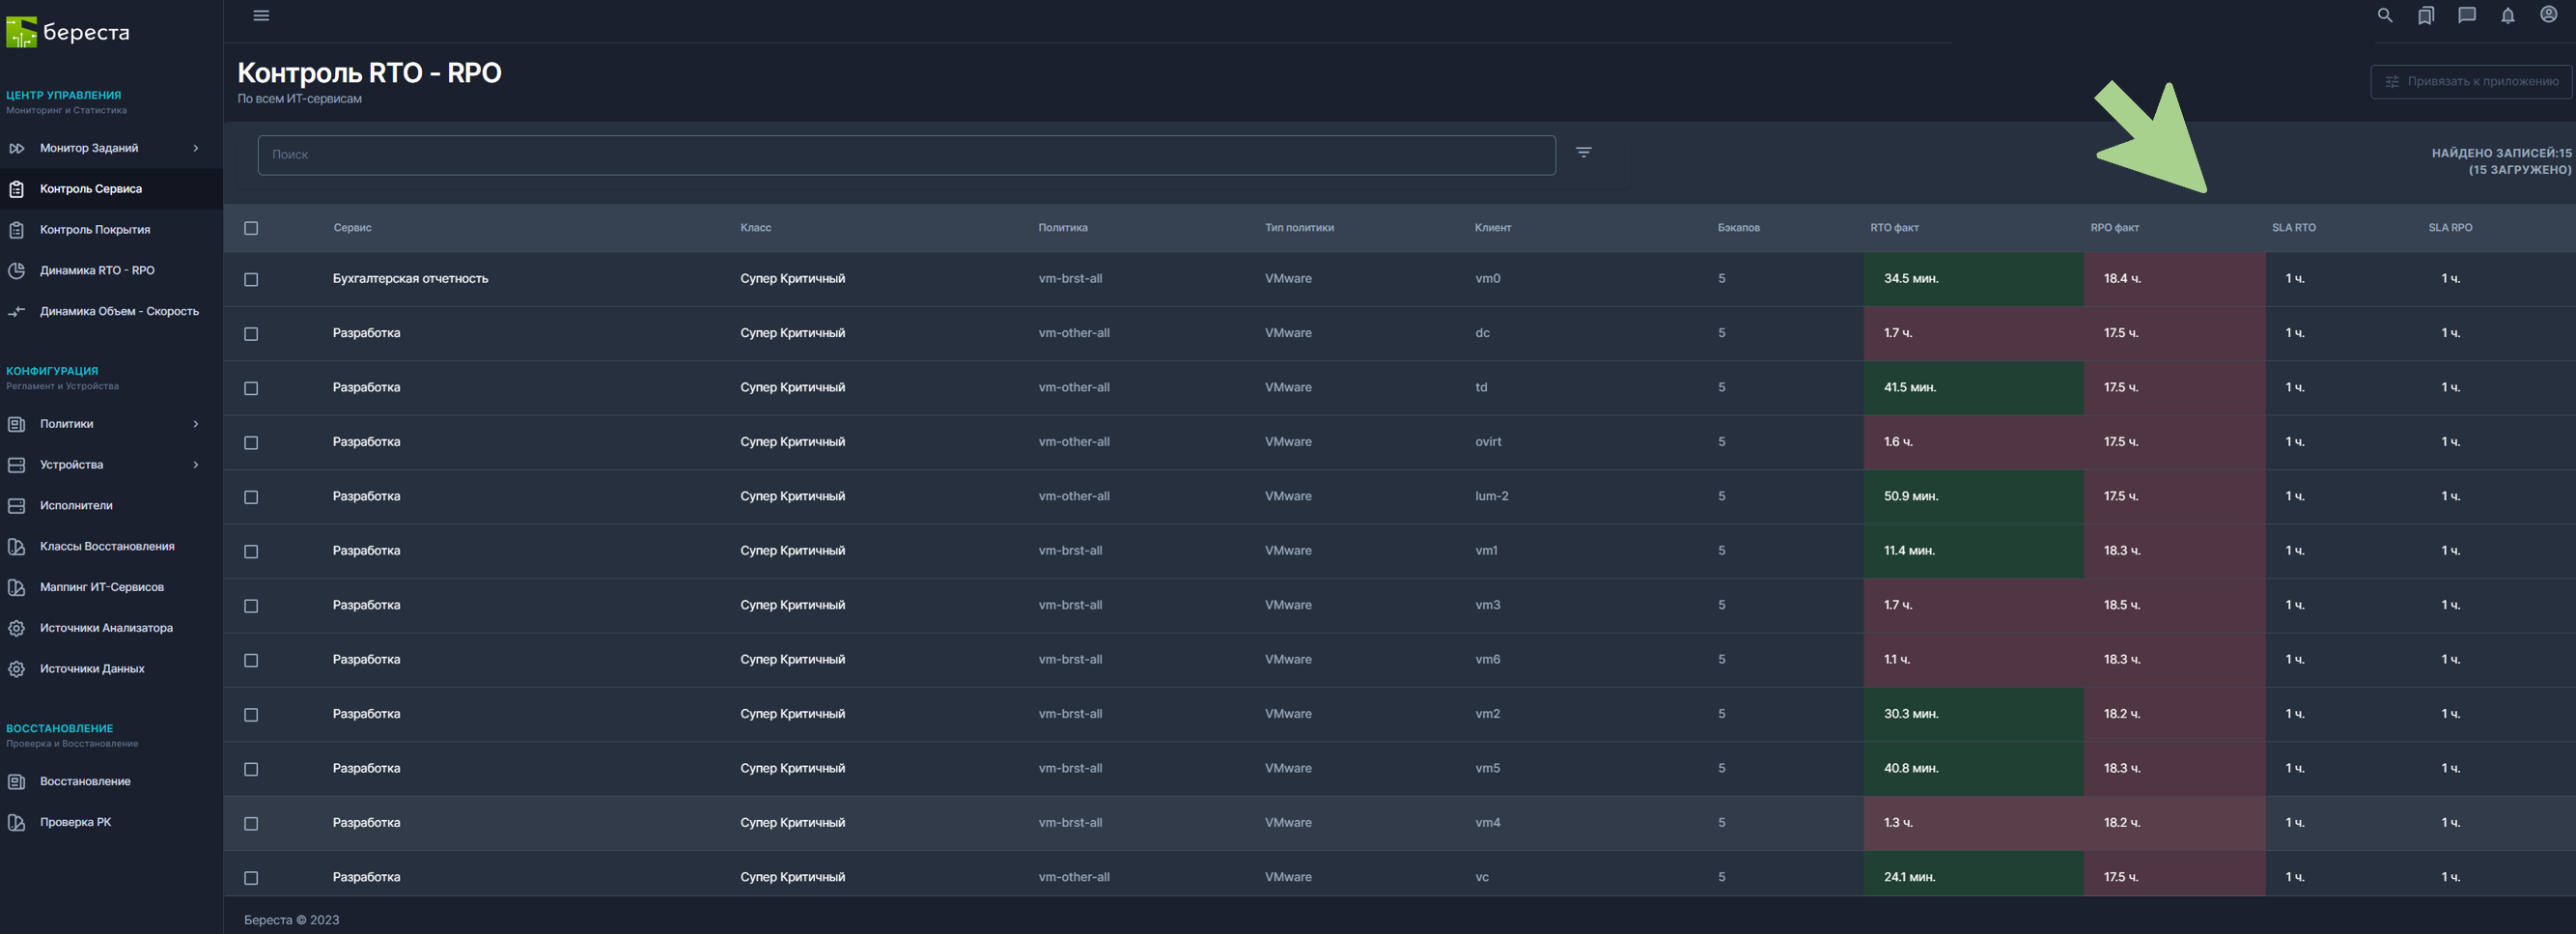
Task: Sort table by RTO факт column header
Action: (x=1894, y=228)
